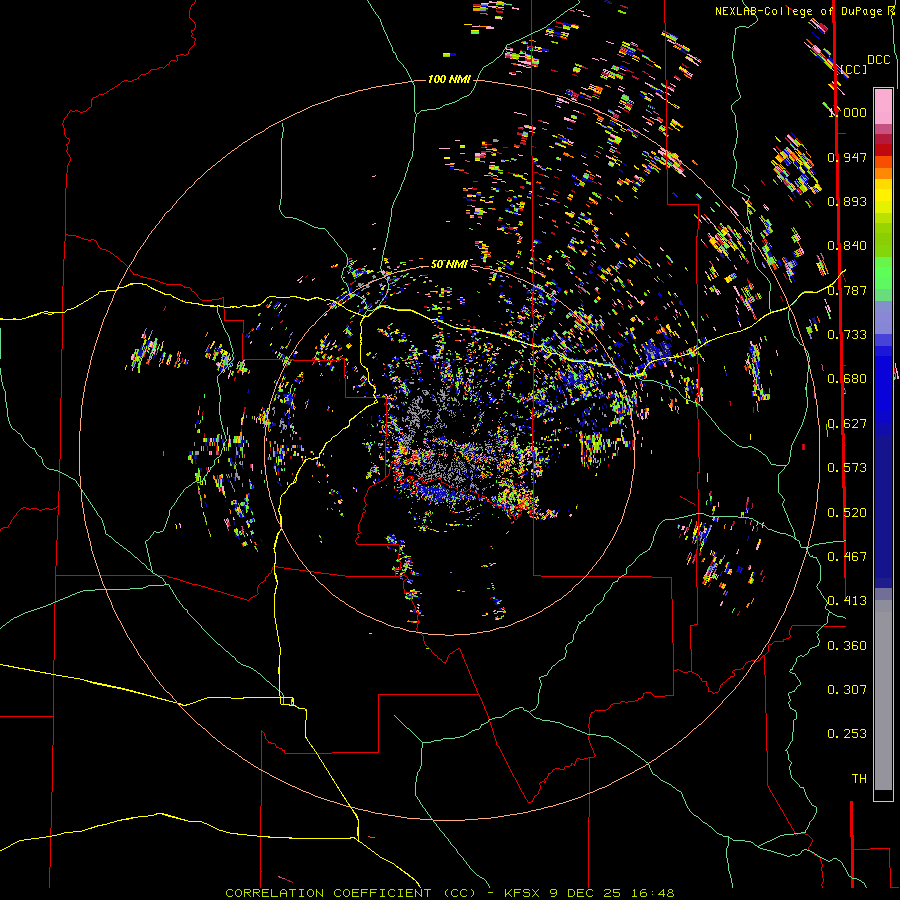900x900 pixels.
Task: Click the 0.467 legend value
Action: (847, 557)
